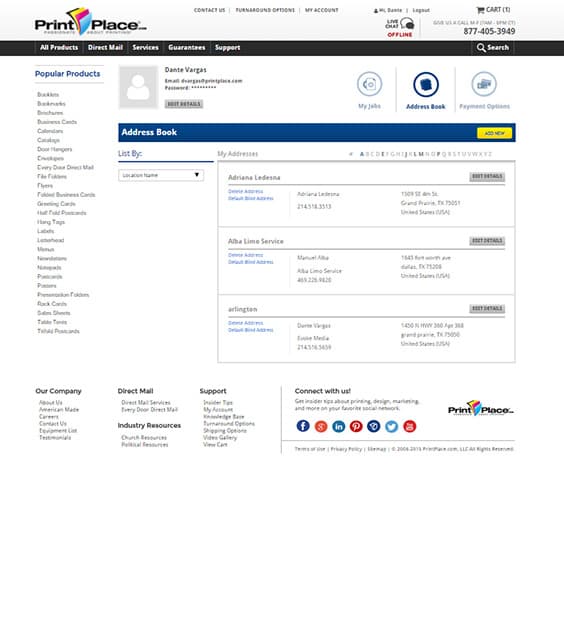This screenshot has height=632, width=564.
Task: Click Video Gallery in the footer
Action: click(220, 438)
